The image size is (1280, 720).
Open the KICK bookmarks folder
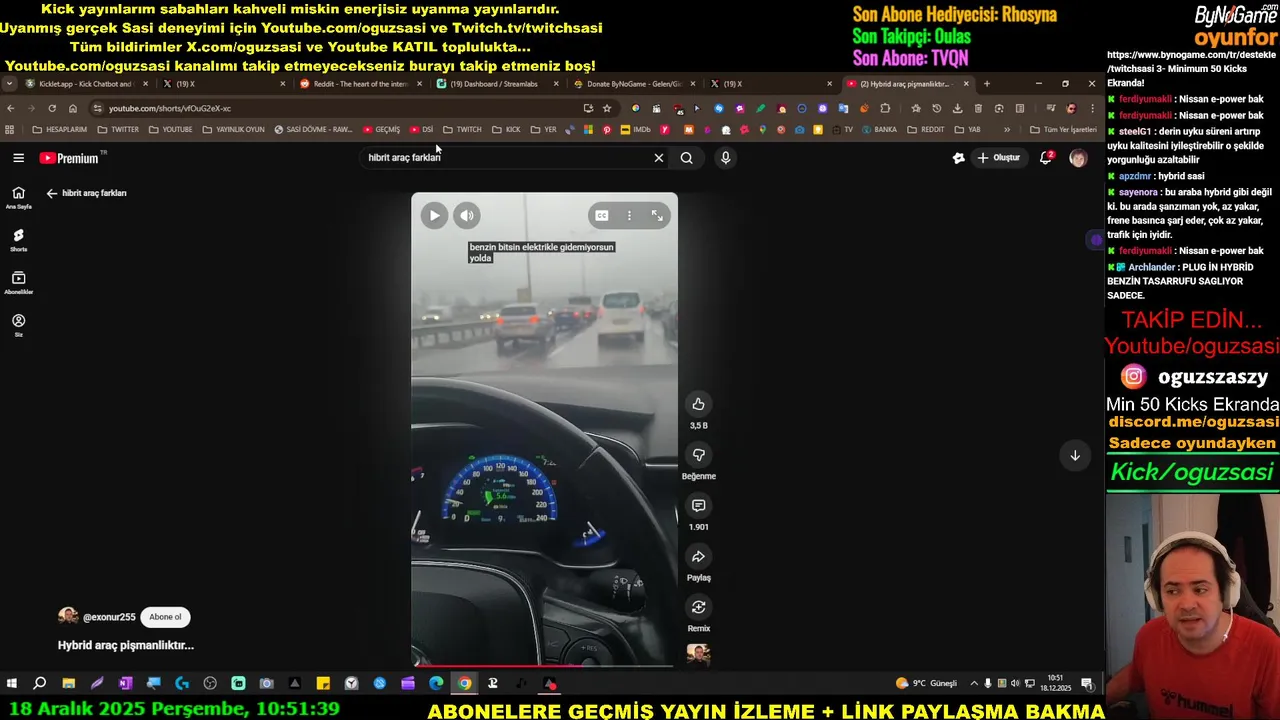(506, 130)
